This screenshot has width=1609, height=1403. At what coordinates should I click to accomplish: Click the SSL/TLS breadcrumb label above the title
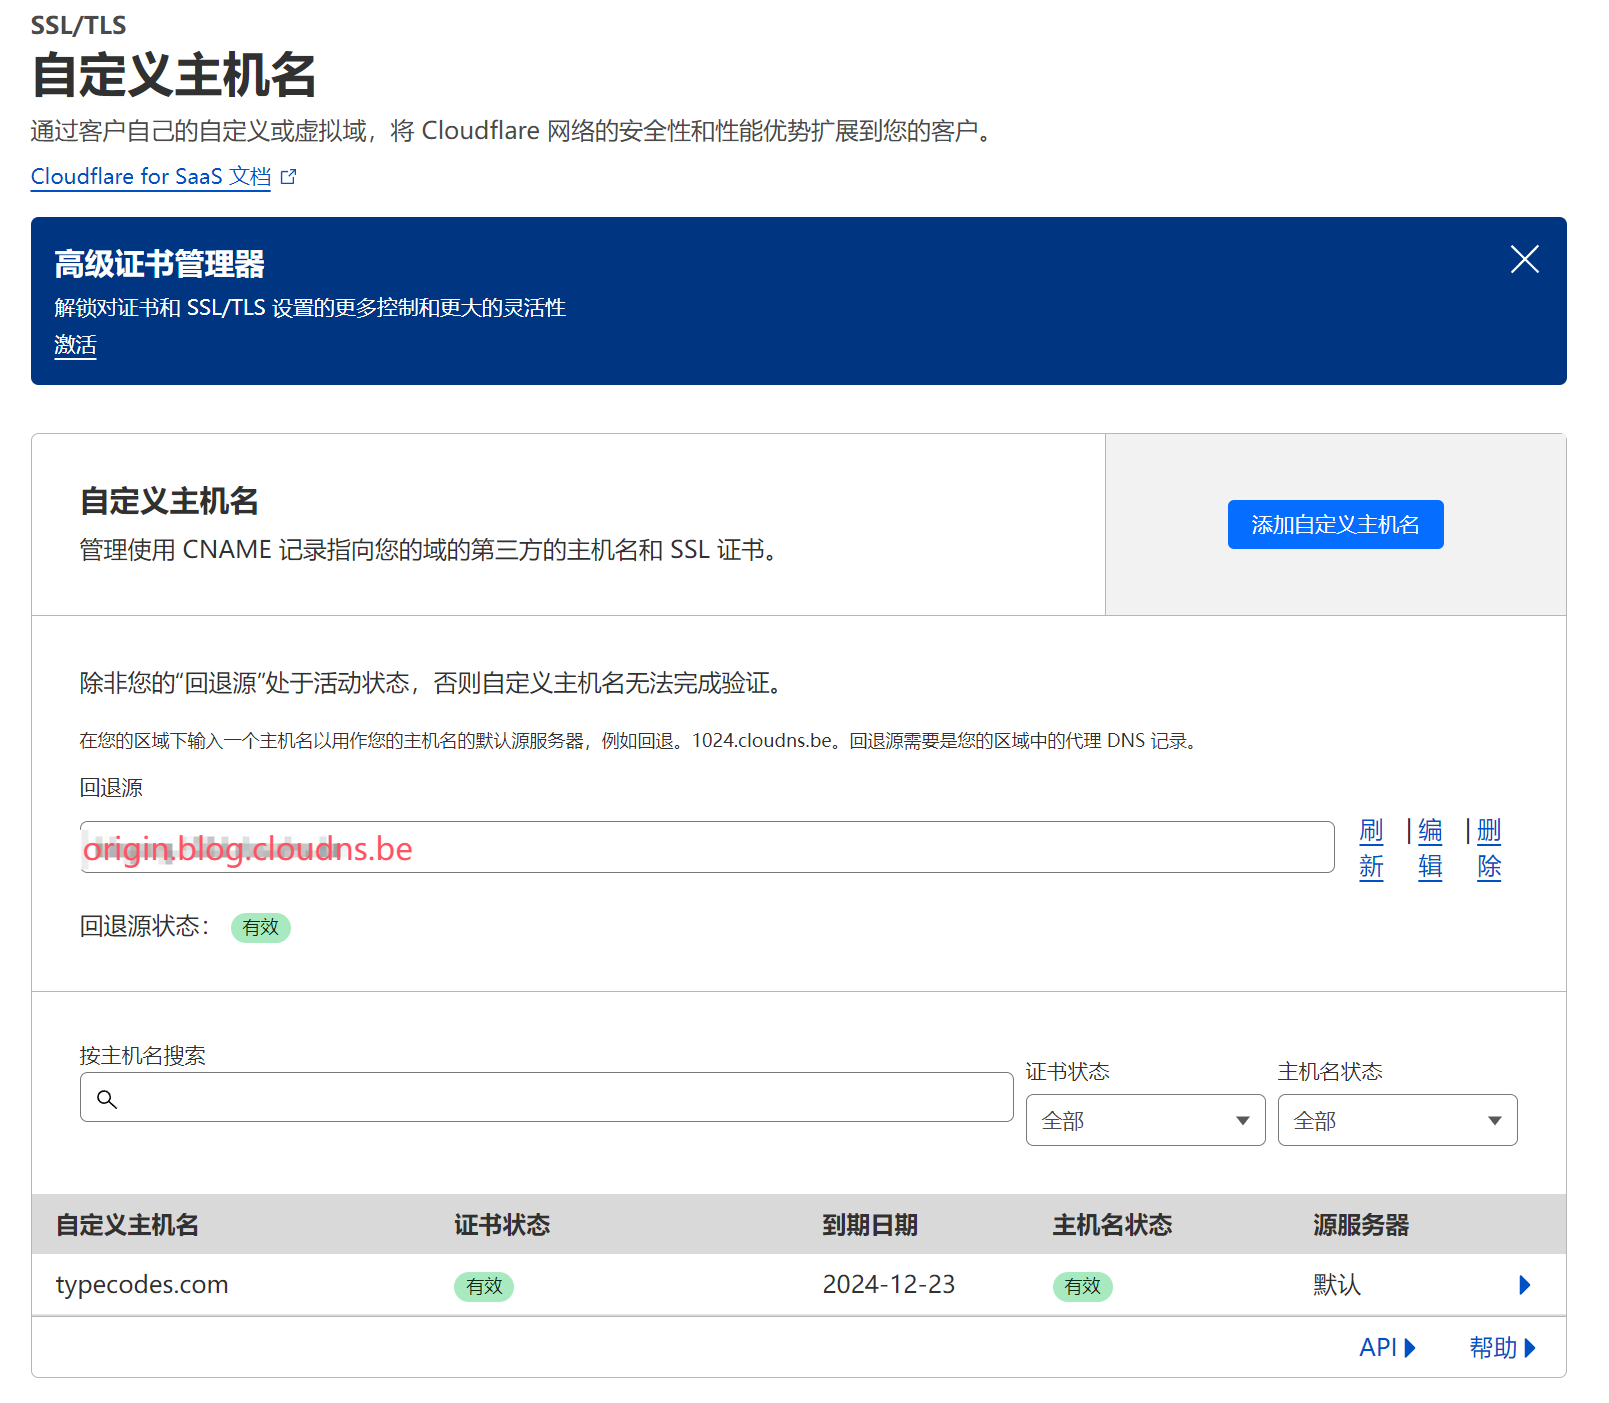(x=78, y=25)
